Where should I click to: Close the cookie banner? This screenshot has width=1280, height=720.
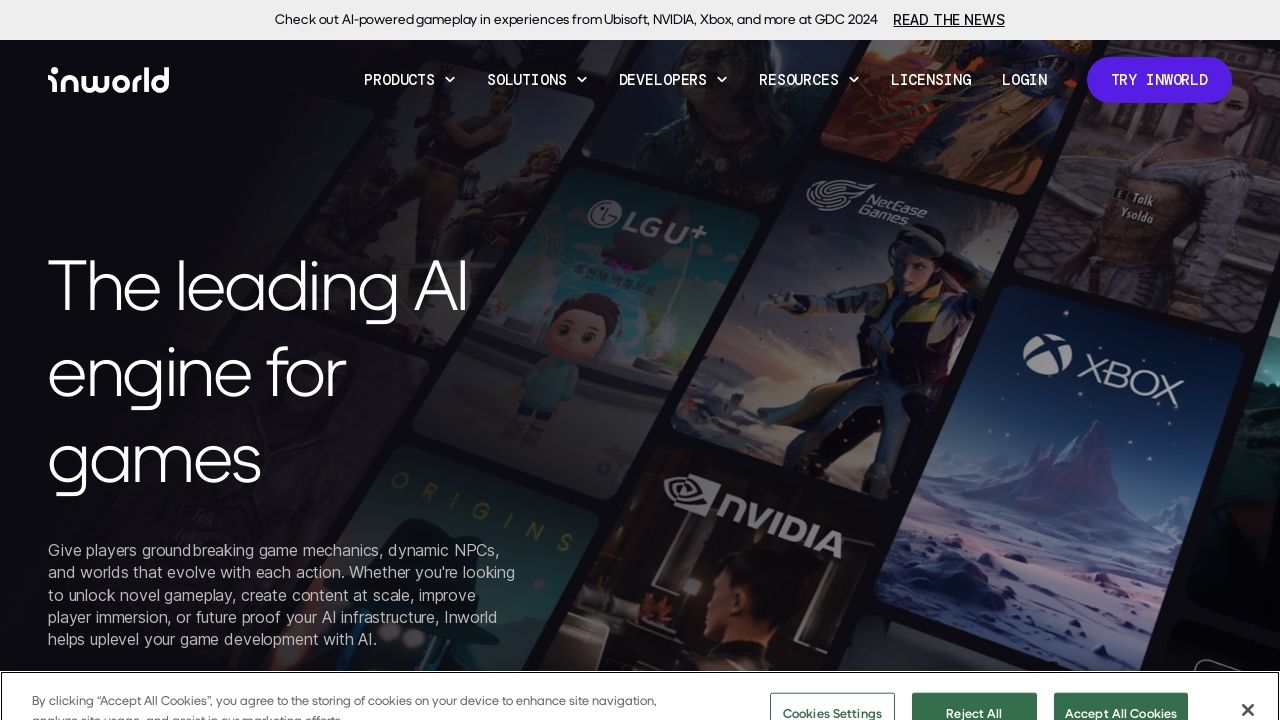[x=1247, y=710]
